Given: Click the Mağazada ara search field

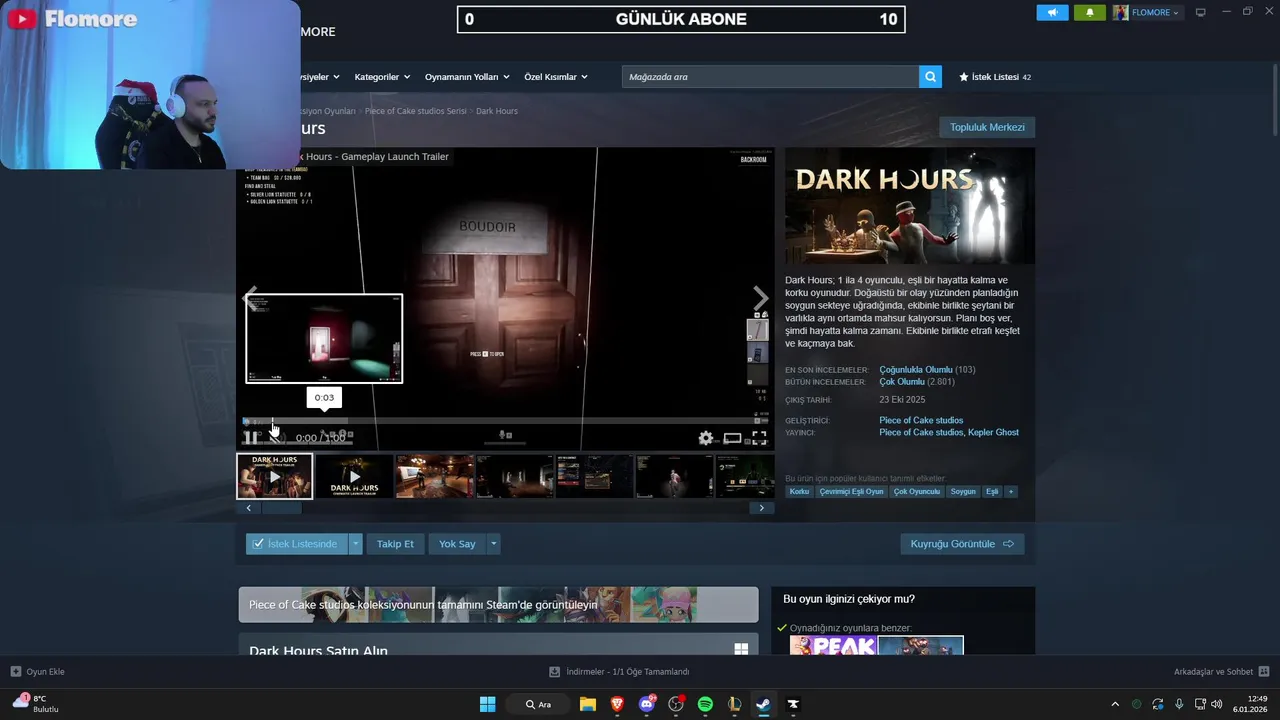Looking at the screenshot, I should (x=770, y=77).
